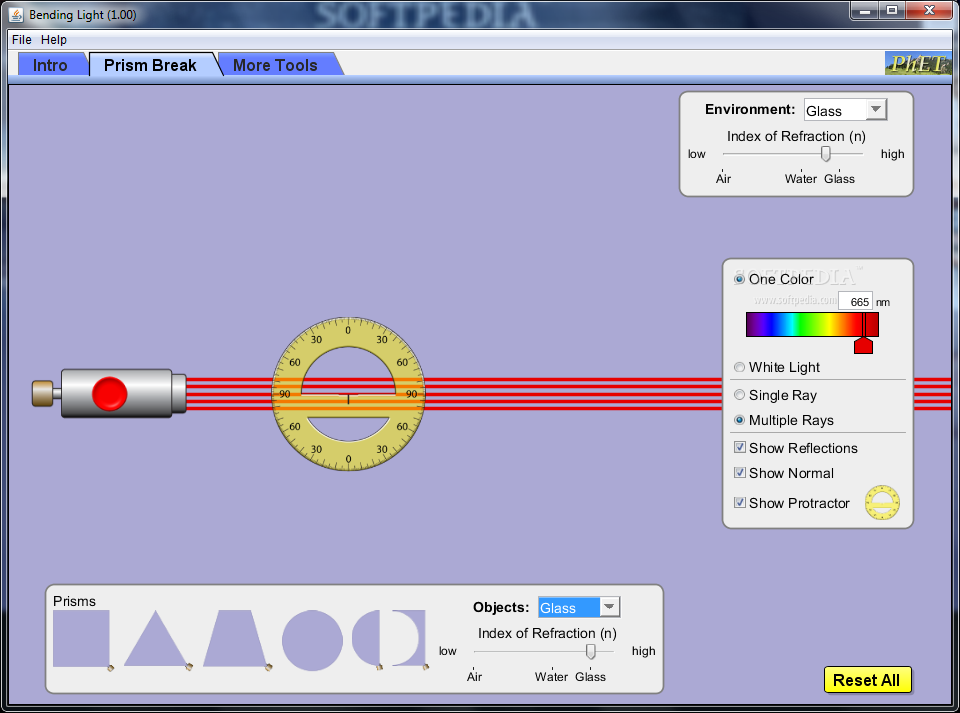Toggle the Show Normal checkbox
The height and width of the screenshot is (713, 960).
[x=740, y=472]
